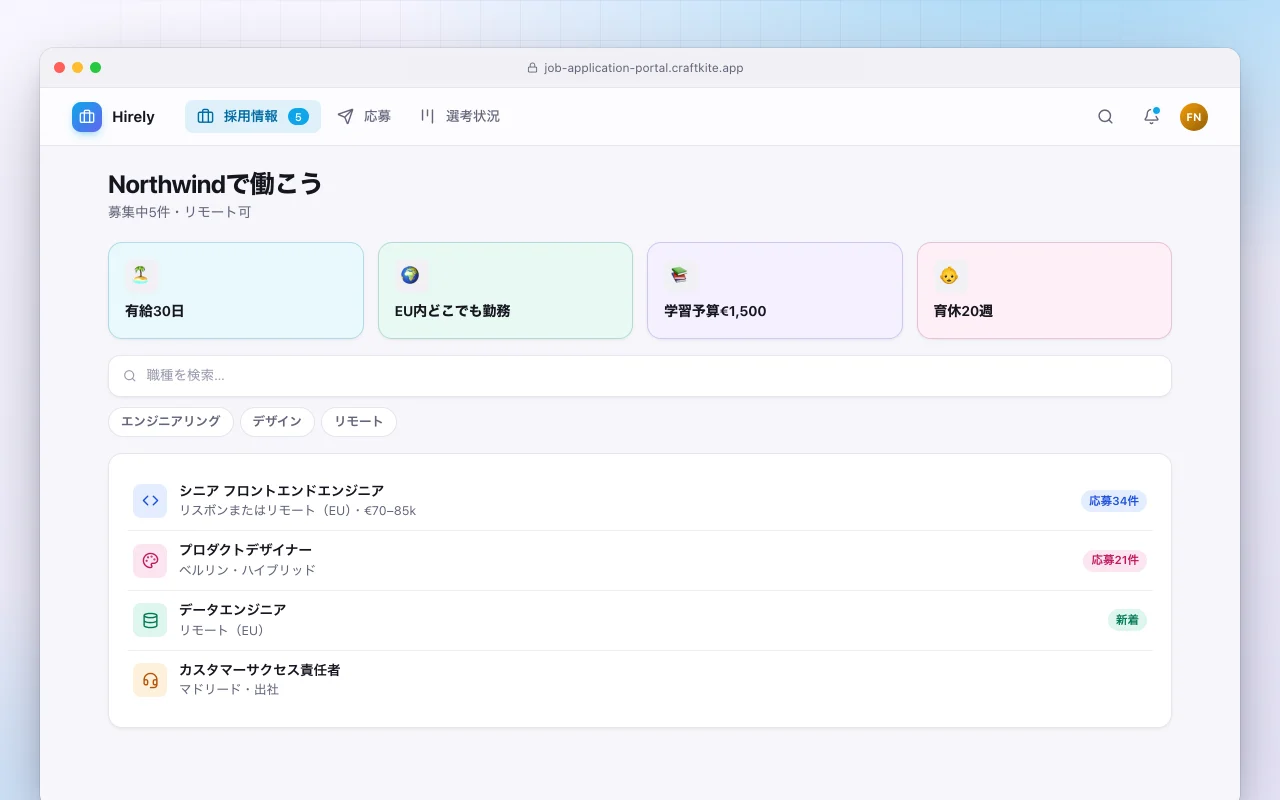Viewport: 1280px width, 800px height.
Task: Click リスボンまたはリモート（EU）・€70–85k text
Action: pyautogui.click(x=297, y=511)
